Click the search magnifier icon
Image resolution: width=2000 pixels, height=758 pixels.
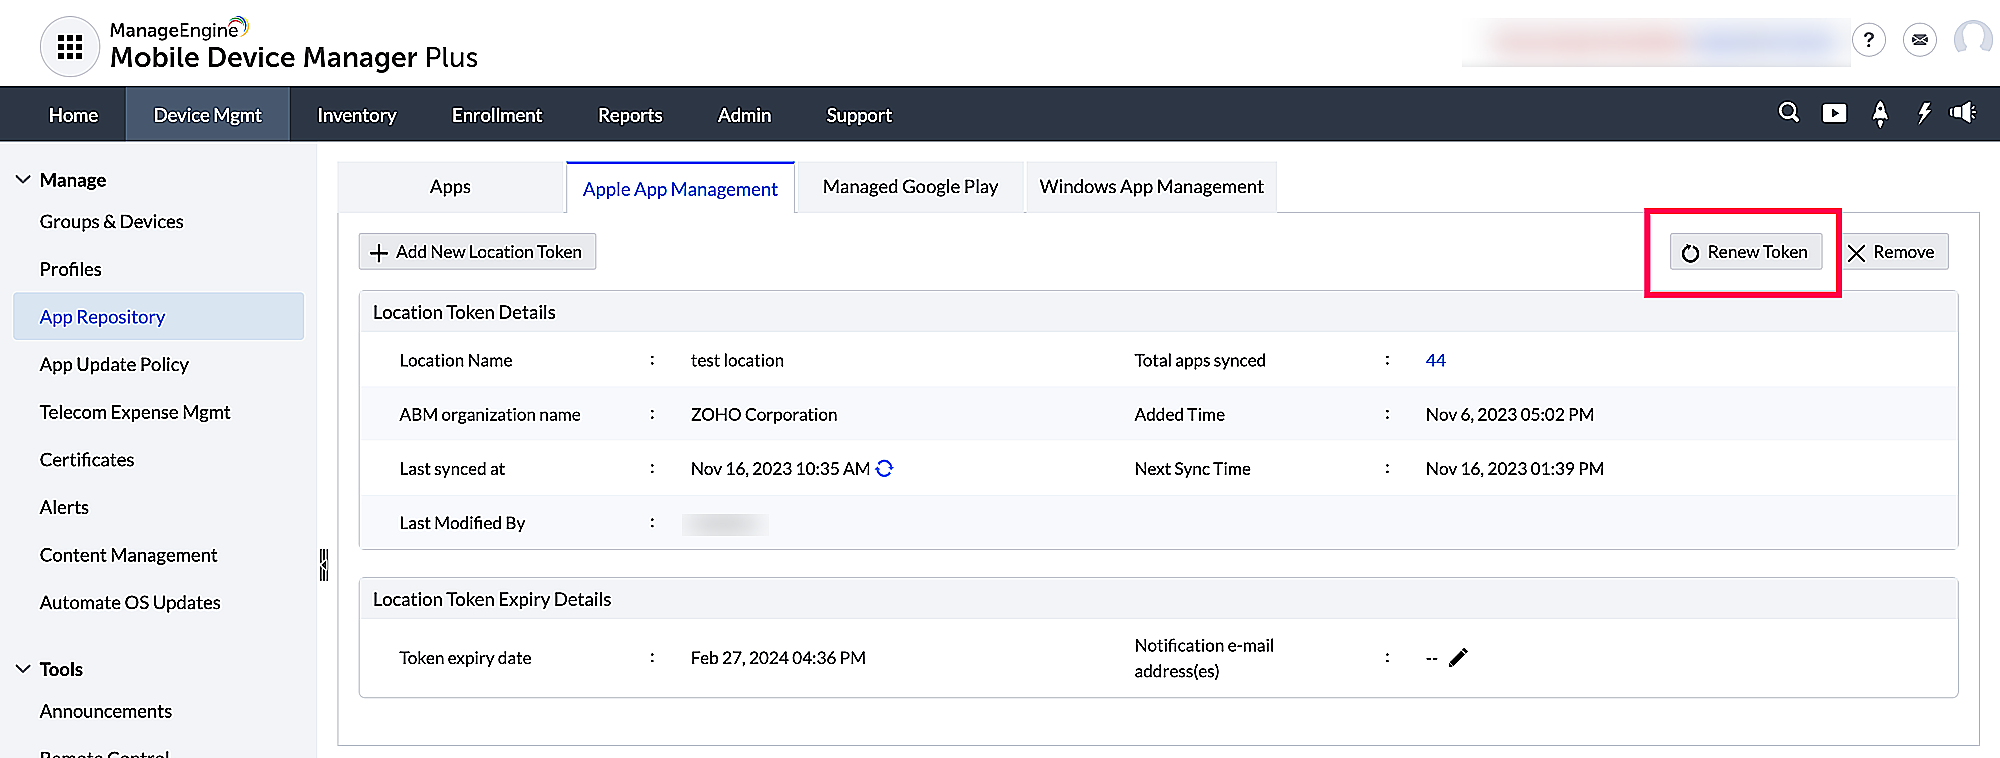pyautogui.click(x=1788, y=113)
